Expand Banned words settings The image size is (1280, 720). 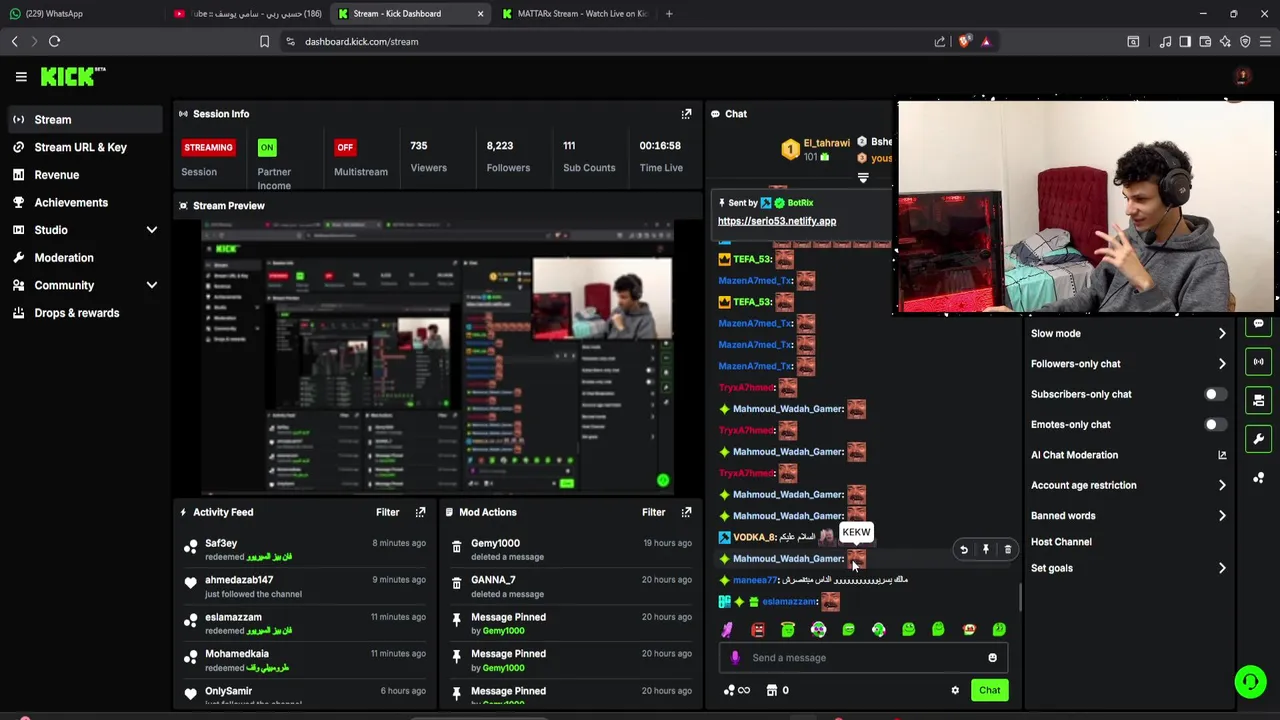[1128, 515]
